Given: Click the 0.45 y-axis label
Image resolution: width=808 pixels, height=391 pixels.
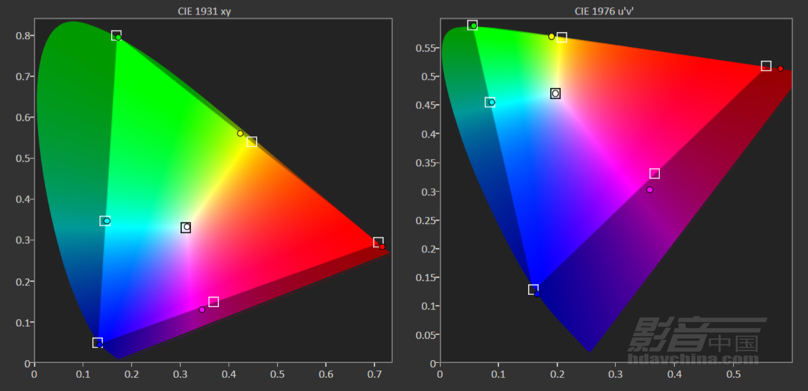Looking at the screenshot, I should click(x=425, y=106).
